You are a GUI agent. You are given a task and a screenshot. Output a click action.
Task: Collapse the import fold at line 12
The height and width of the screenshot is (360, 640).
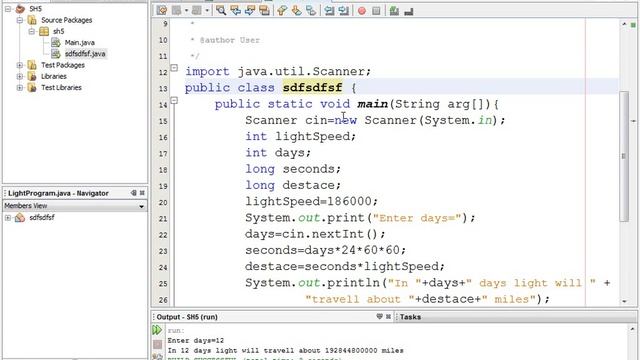(174, 68)
